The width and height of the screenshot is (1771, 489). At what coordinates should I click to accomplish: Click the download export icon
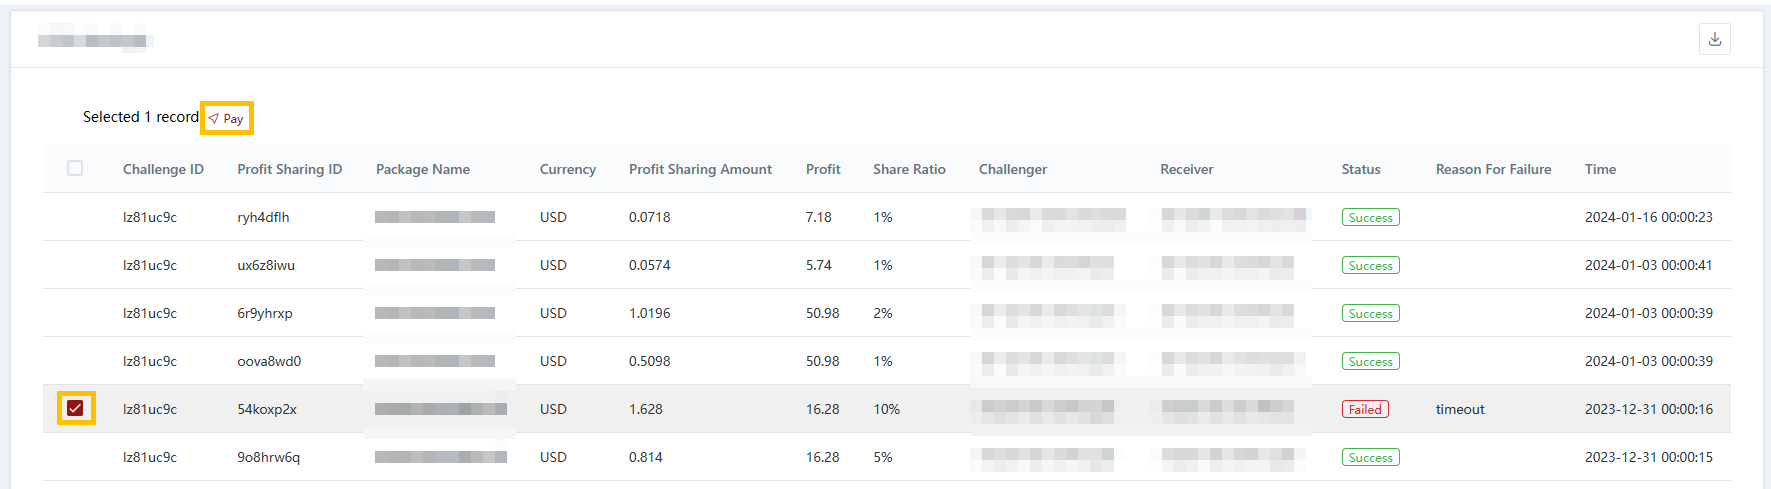pos(1714,39)
